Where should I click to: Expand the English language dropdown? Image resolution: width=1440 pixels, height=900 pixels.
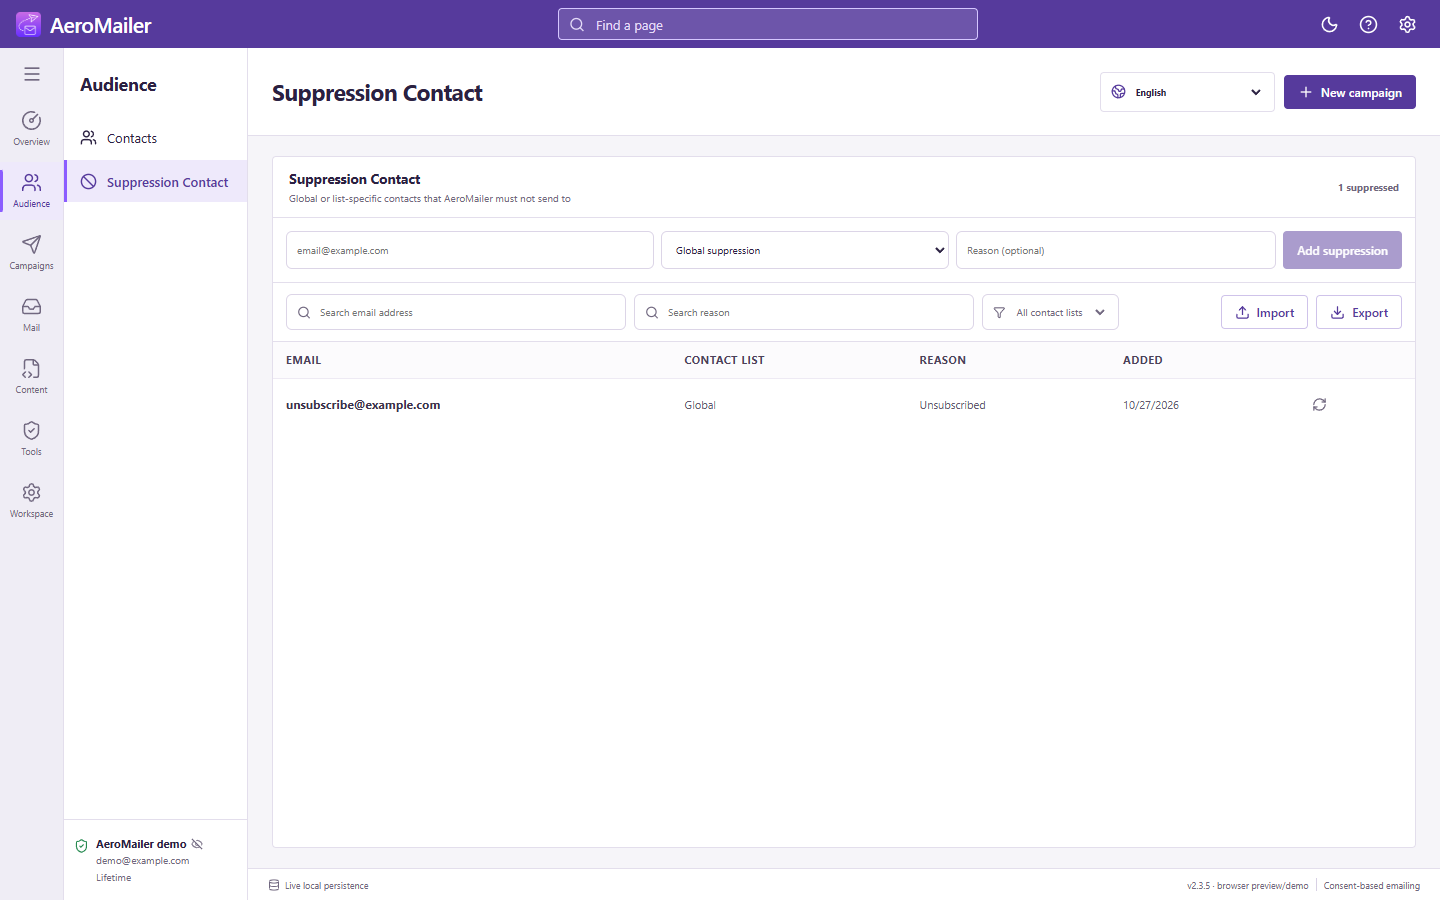tap(1187, 92)
